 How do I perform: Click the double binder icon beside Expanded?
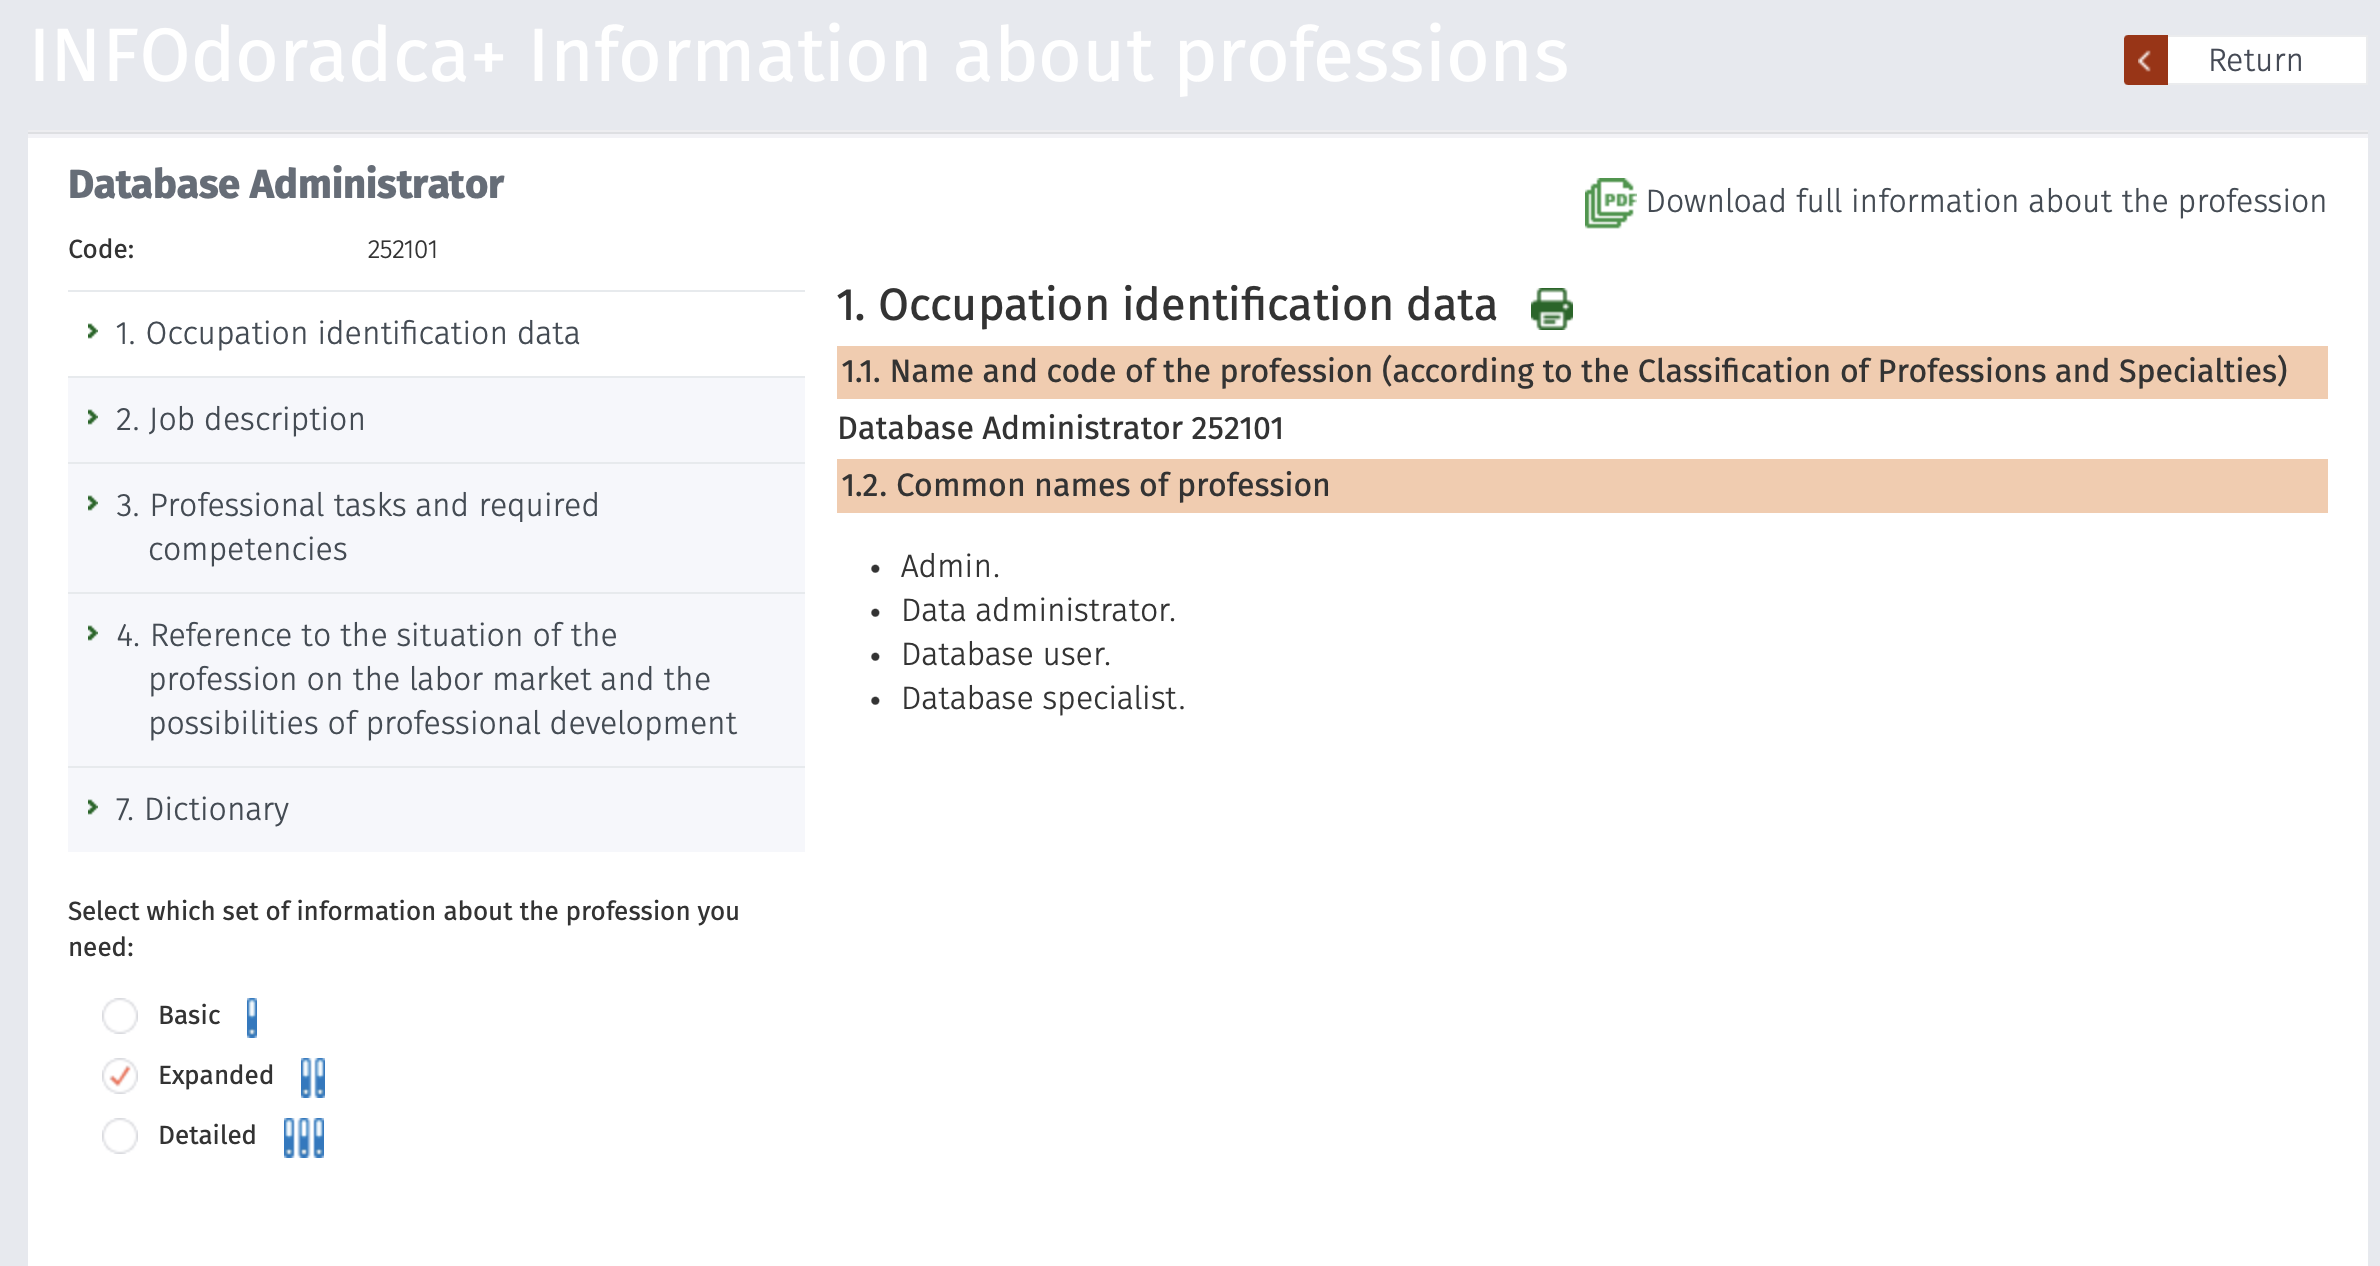pyautogui.click(x=313, y=1077)
